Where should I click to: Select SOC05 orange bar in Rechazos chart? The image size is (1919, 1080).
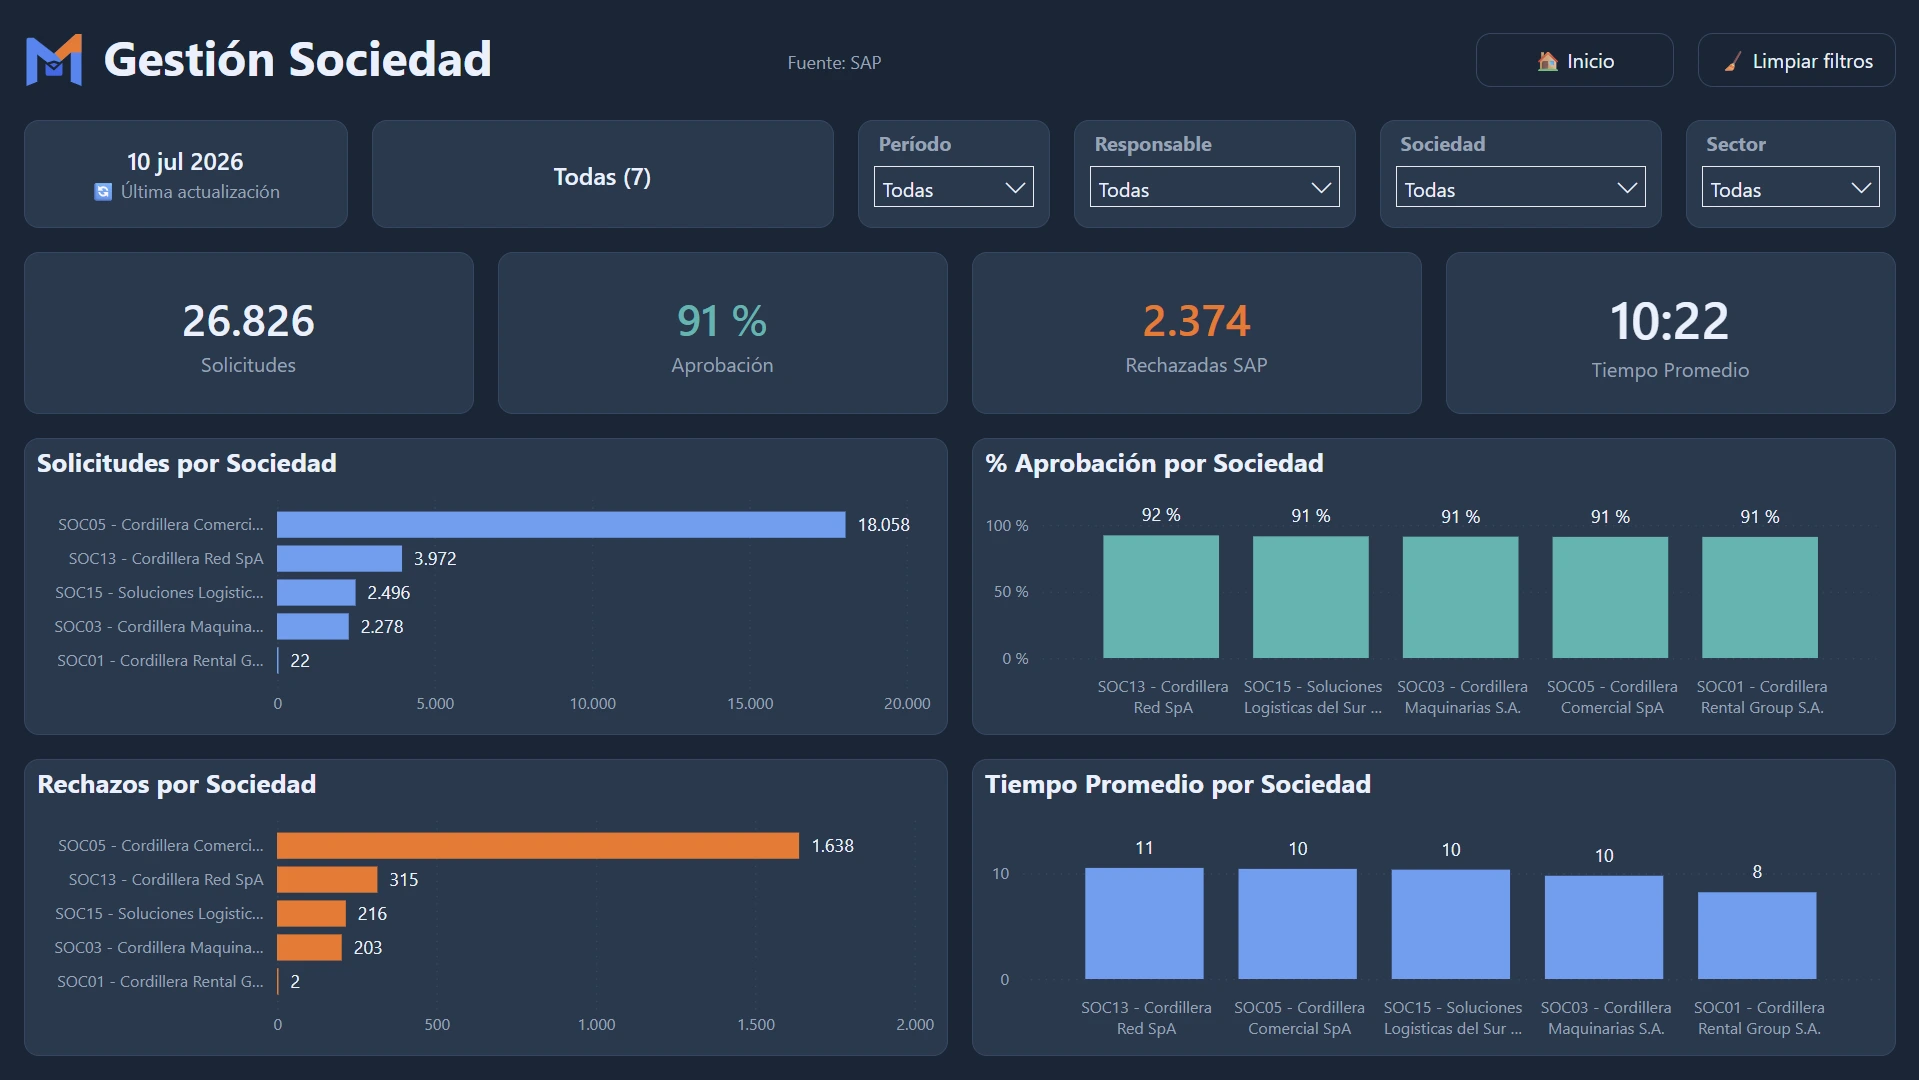(538, 846)
